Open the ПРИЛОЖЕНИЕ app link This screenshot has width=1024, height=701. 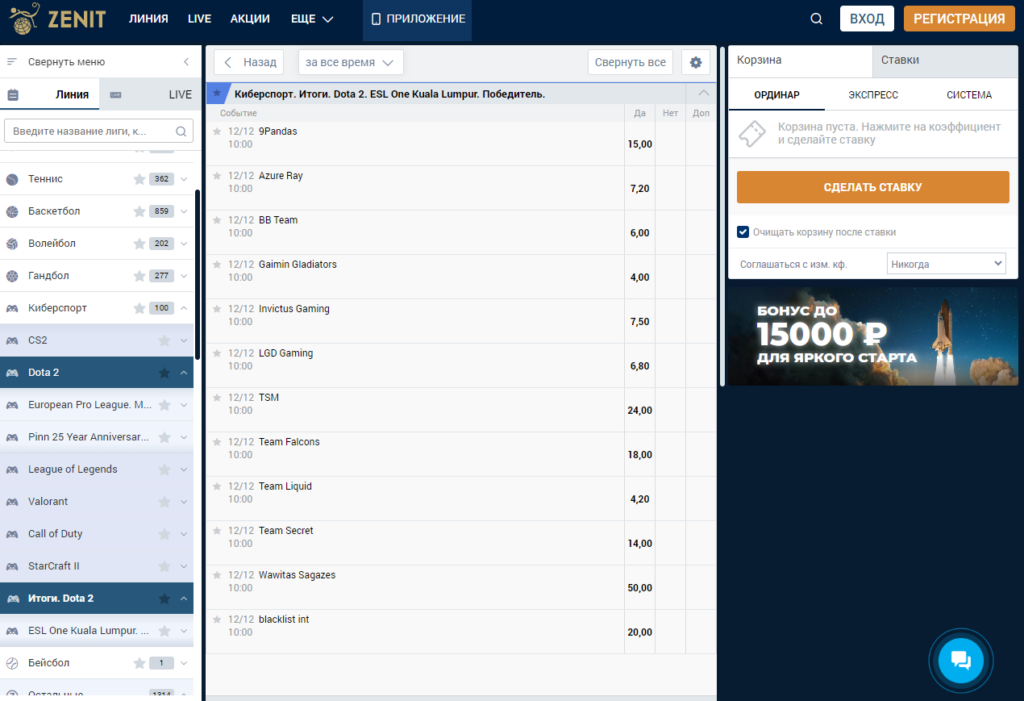418,19
